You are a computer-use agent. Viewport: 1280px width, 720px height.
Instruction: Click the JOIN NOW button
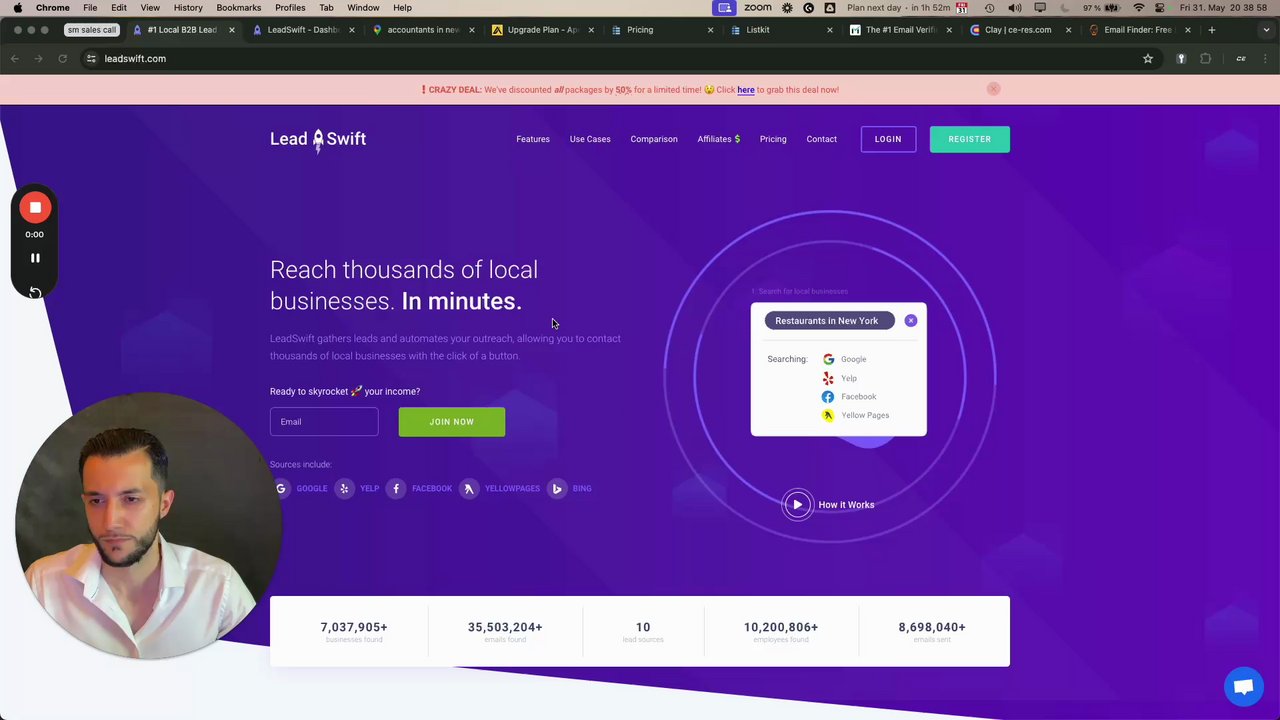coord(452,422)
